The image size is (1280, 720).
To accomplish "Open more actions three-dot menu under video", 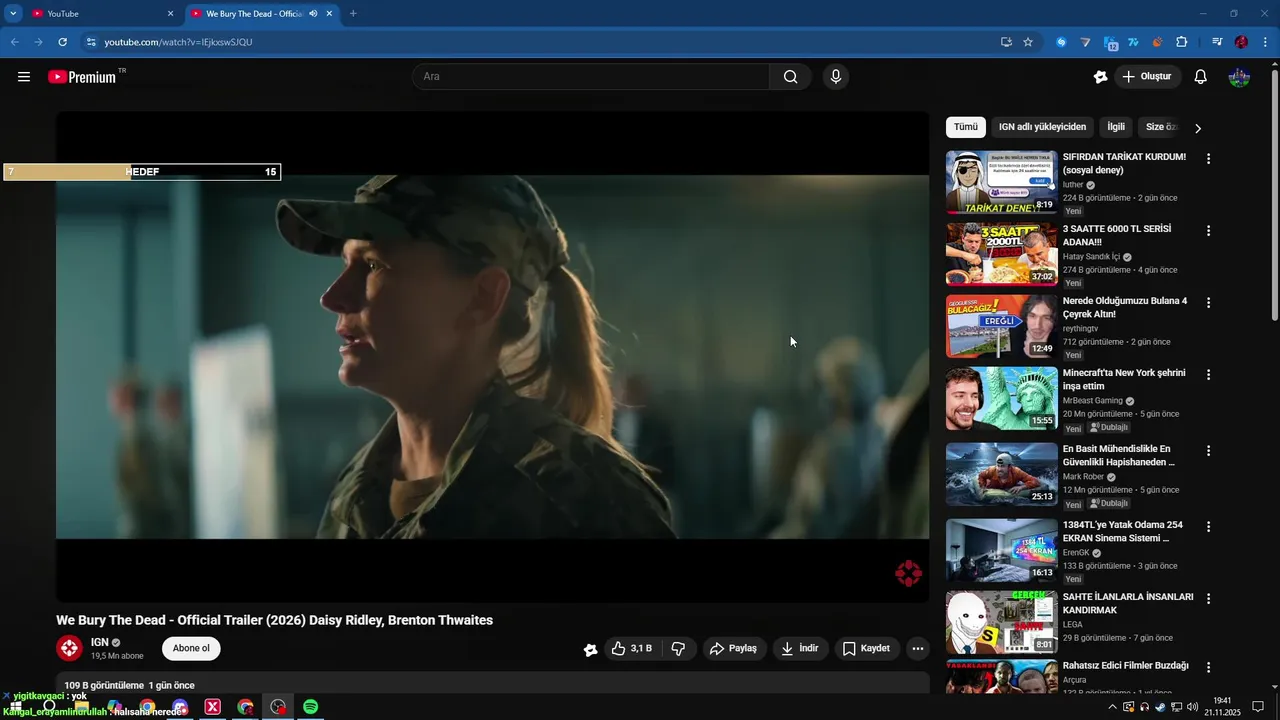I will (x=918, y=648).
